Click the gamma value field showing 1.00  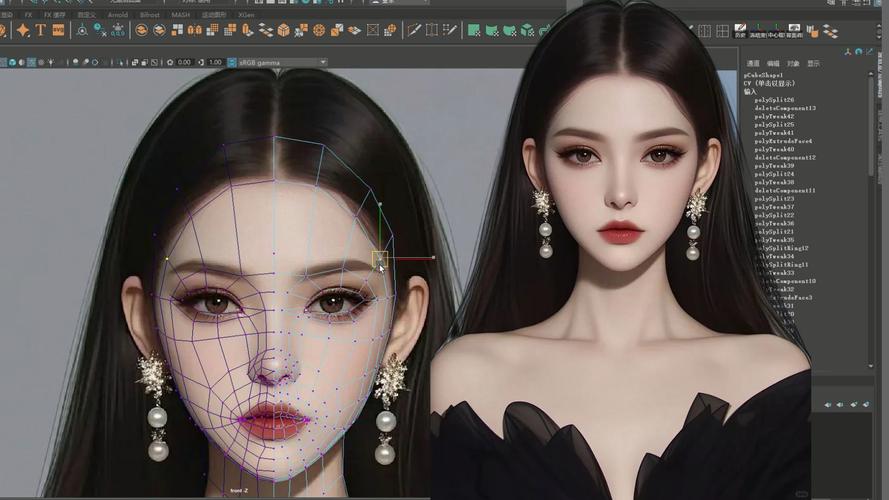click(x=215, y=62)
